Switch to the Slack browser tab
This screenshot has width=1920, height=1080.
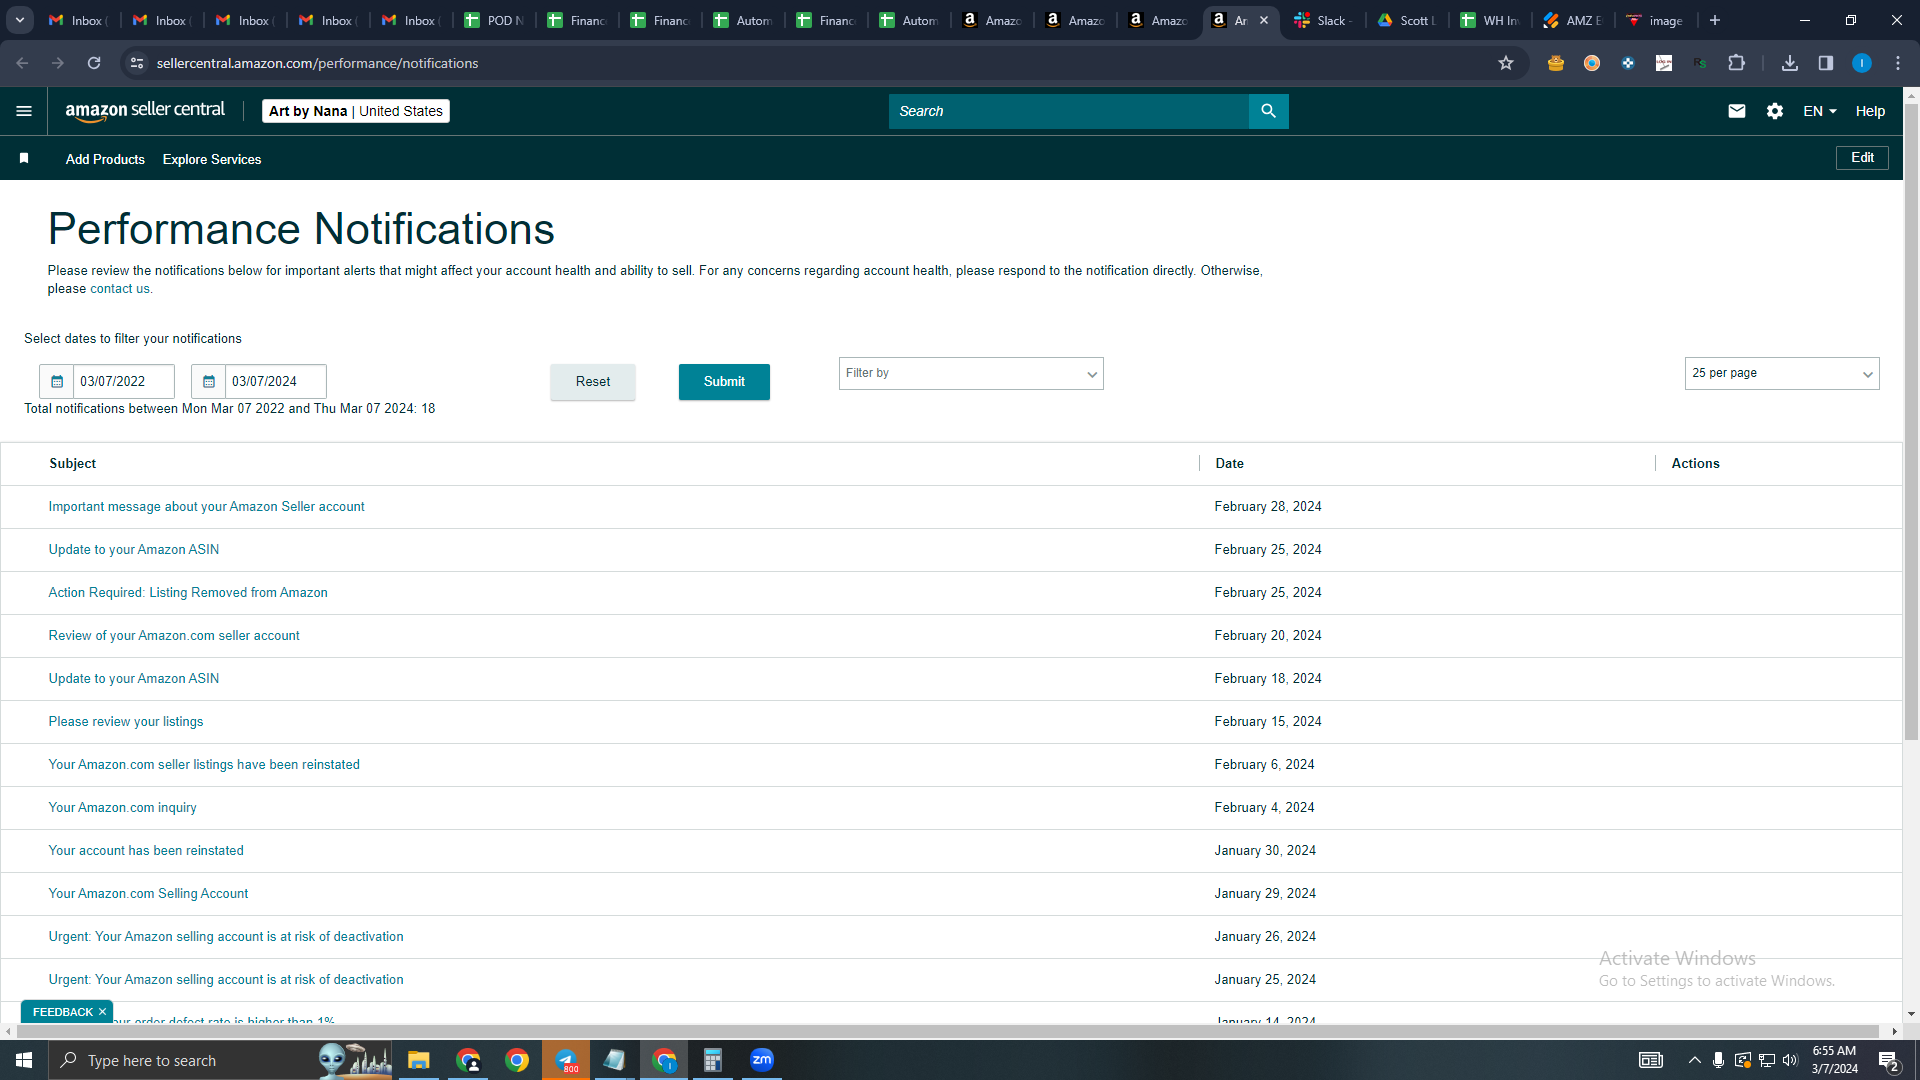[1324, 20]
